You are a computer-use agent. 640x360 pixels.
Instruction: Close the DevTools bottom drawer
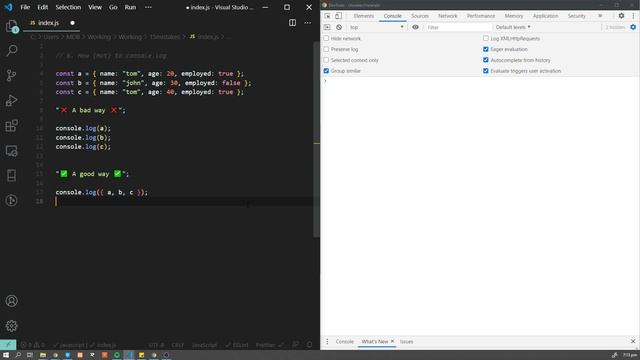click(633, 341)
